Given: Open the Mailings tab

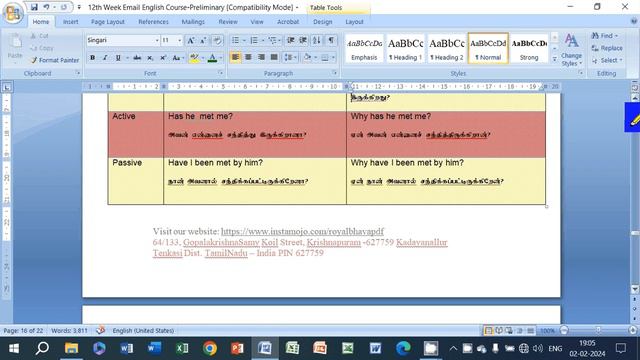Looking at the screenshot, I should pos(193,22).
